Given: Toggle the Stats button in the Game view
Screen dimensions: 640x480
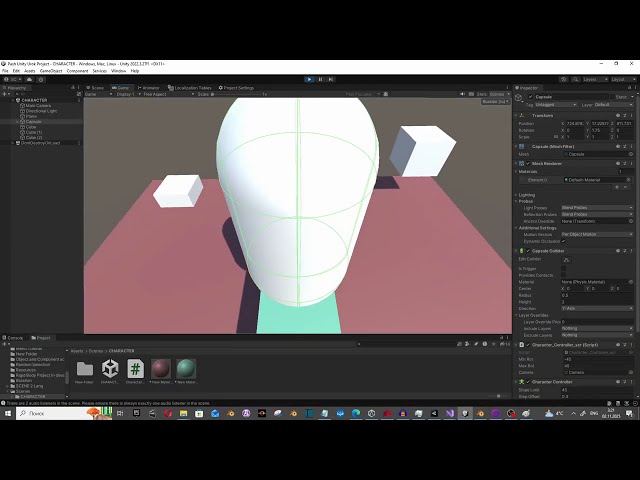Looking at the screenshot, I should tap(482, 94).
